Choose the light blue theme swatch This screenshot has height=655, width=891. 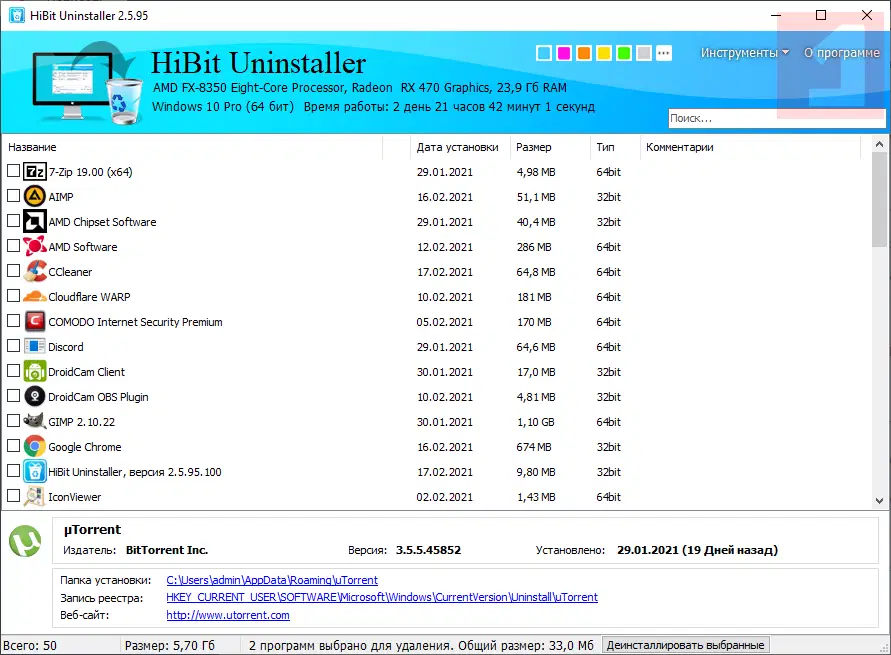pos(544,53)
